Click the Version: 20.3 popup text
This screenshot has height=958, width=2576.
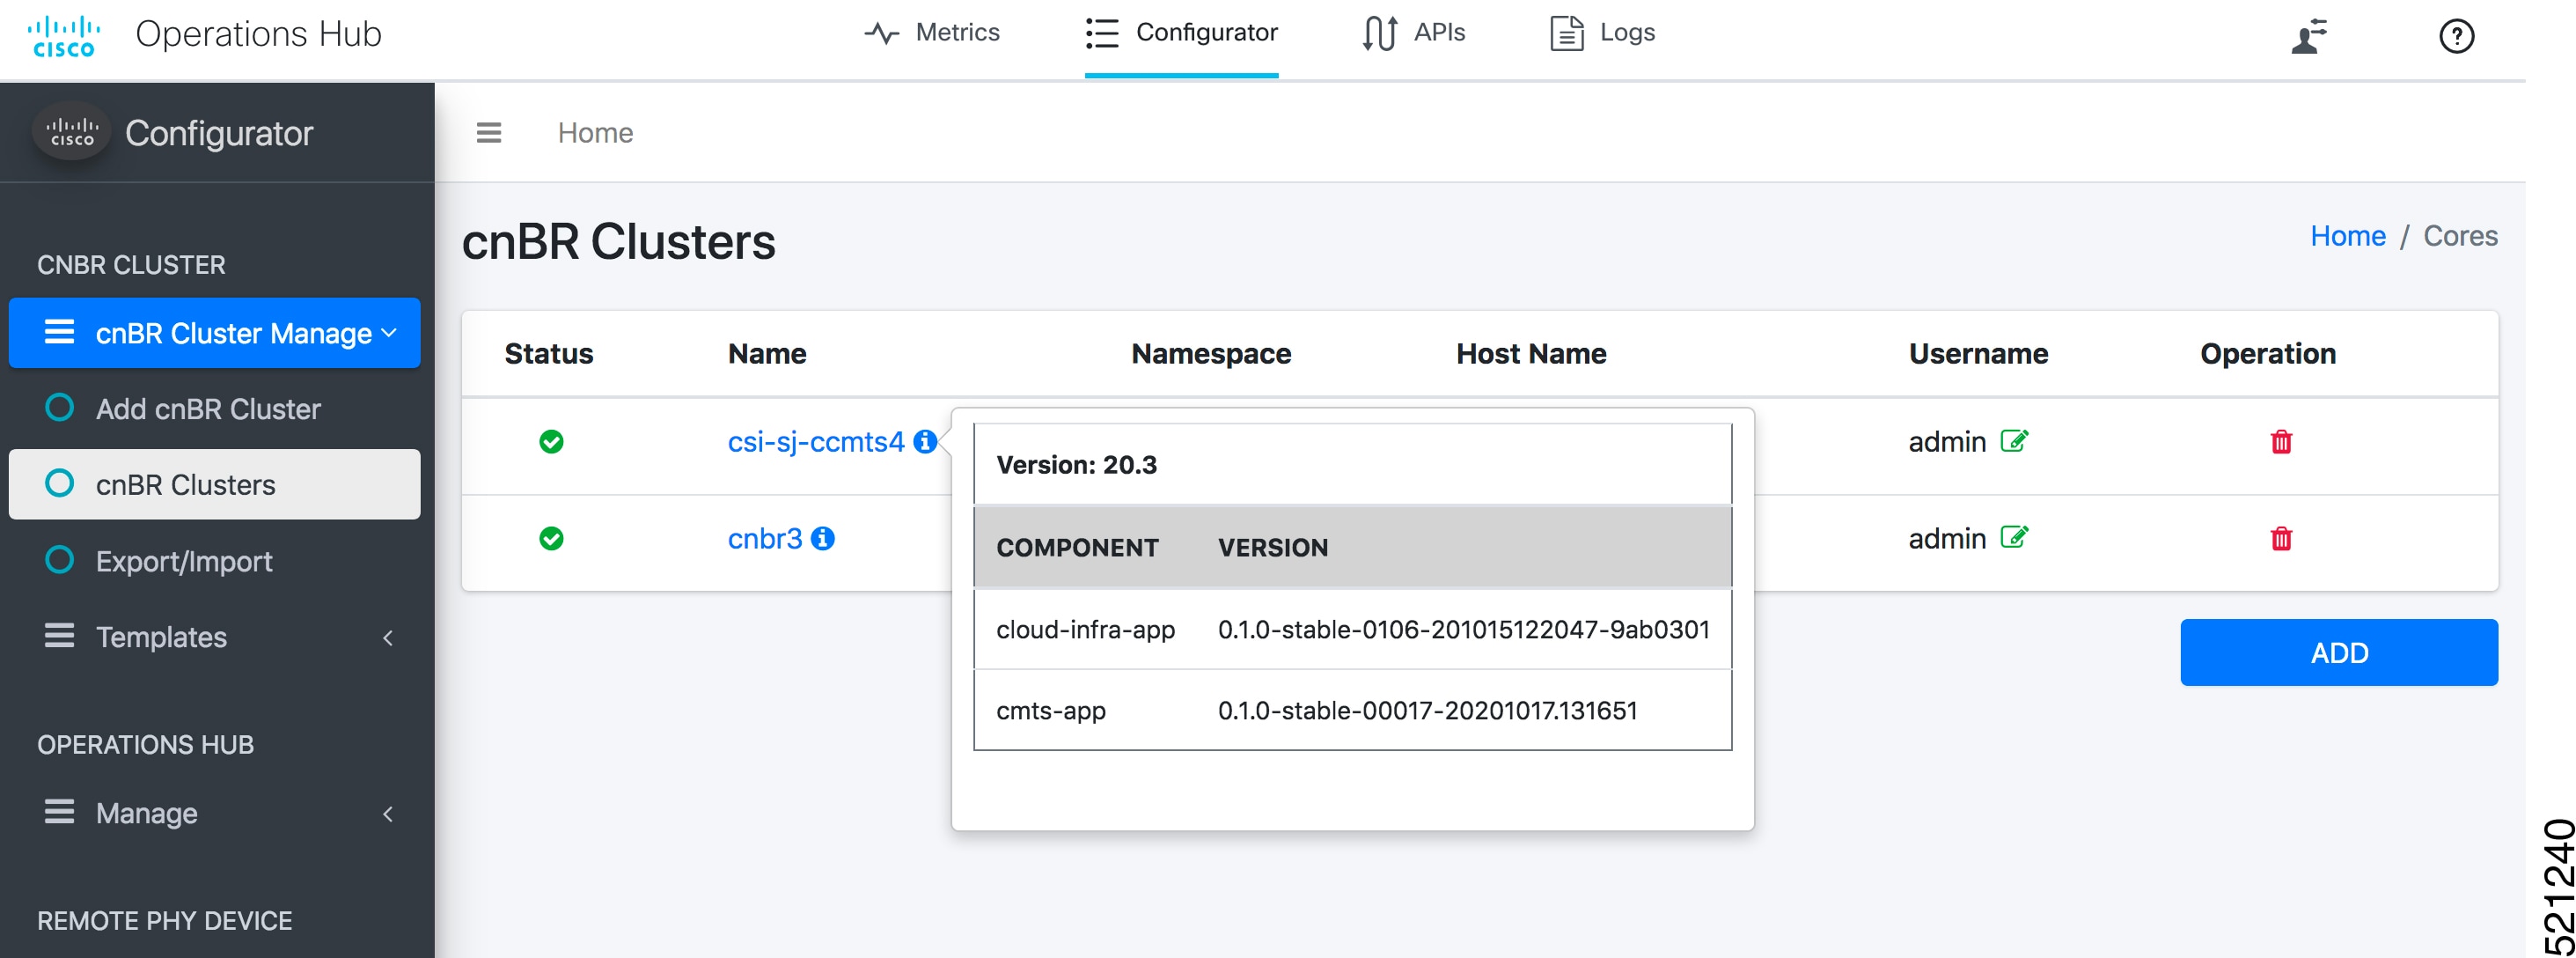(1076, 464)
